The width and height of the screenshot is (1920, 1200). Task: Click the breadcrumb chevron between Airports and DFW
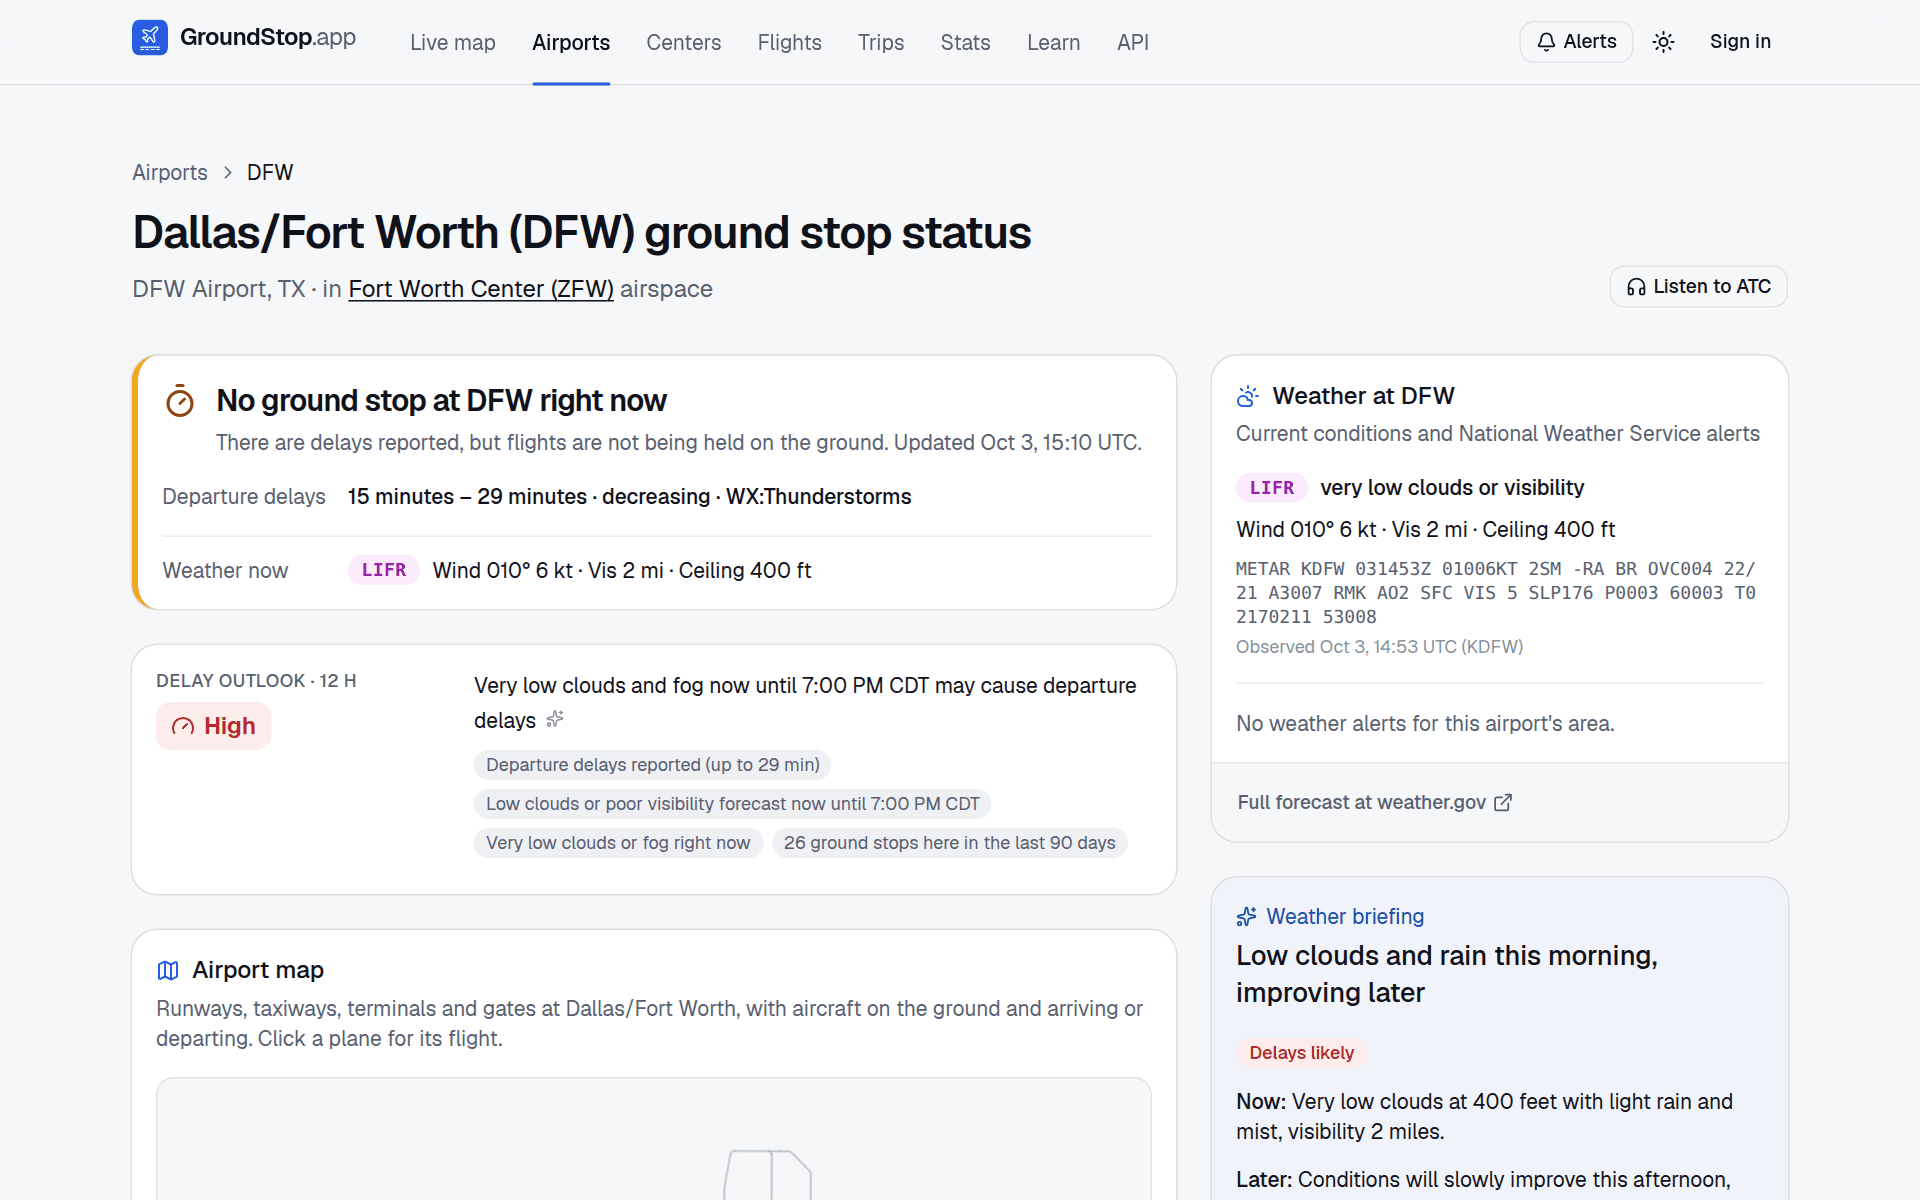(x=228, y=172)
